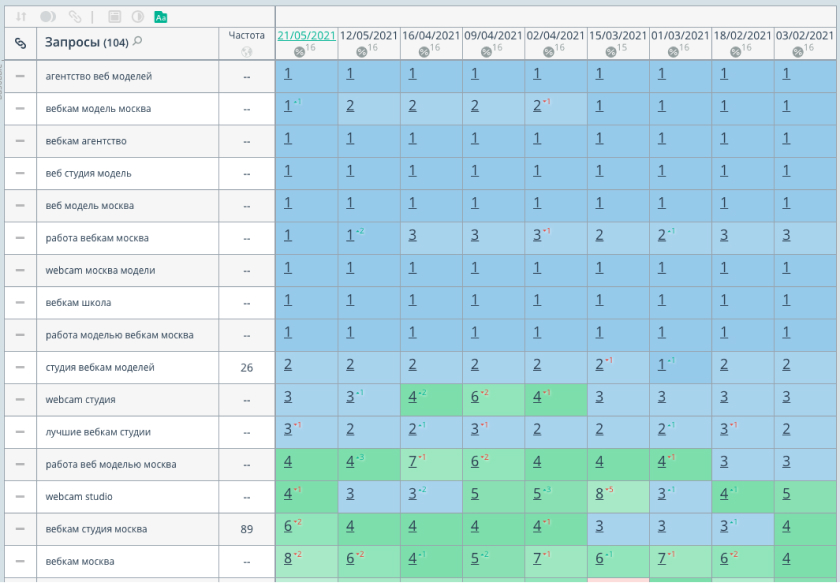Expand the row for вебкам модель москва
Image resolution: width=840 pixels, height=583 pixels.
[20, 109]
